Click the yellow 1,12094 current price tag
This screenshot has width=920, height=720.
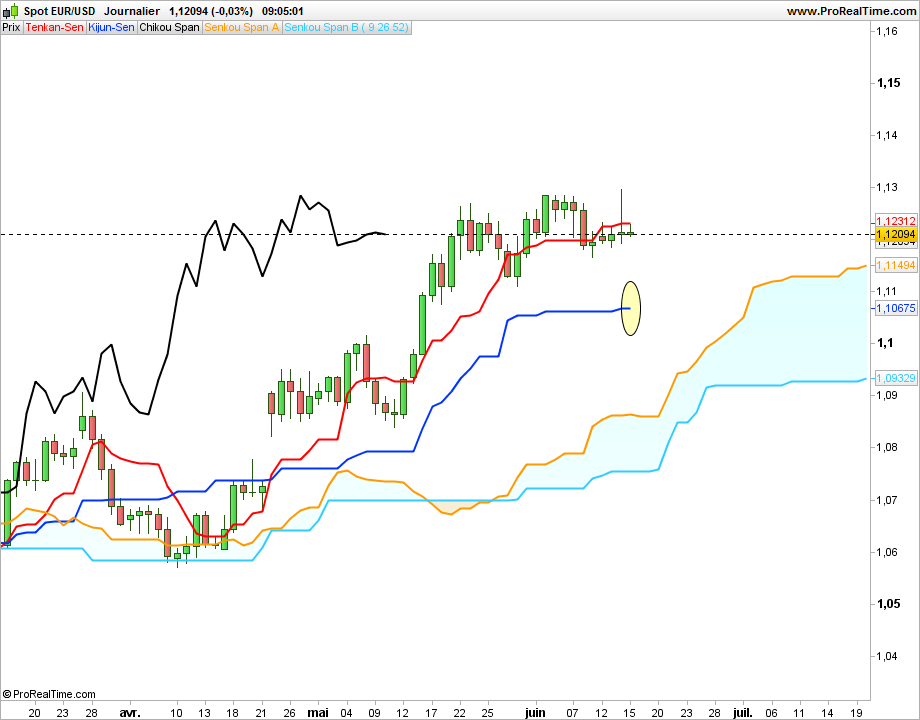895,235
